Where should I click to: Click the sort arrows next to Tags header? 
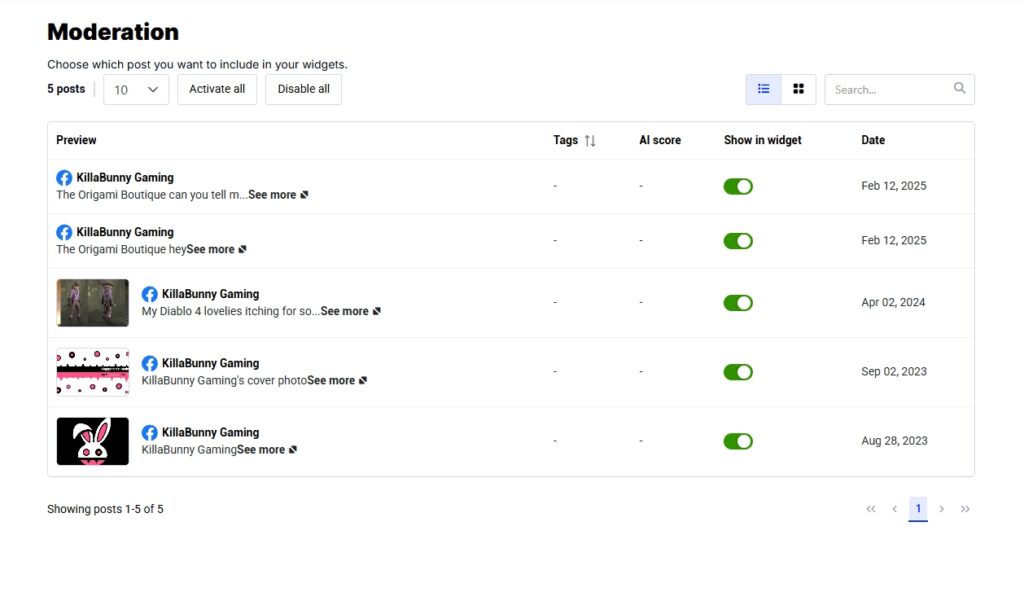click(x=590, y=140)
